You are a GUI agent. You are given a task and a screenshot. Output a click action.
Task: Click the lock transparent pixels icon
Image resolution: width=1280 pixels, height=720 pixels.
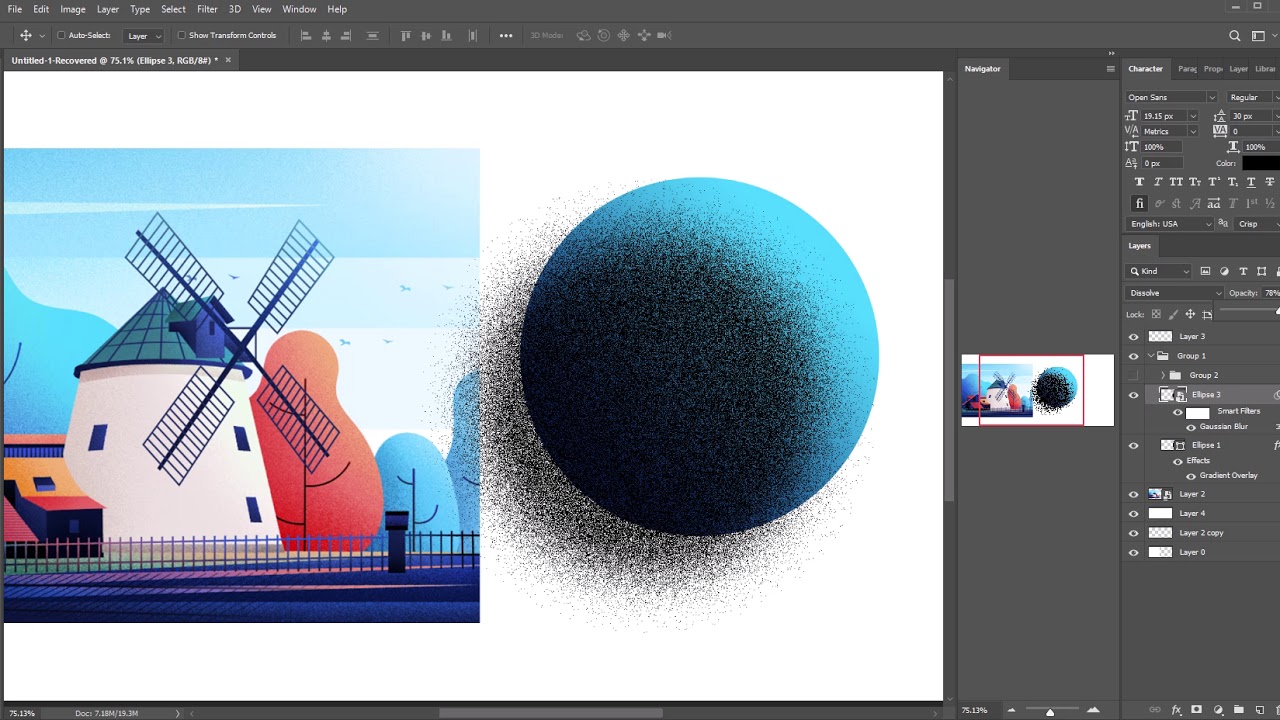(x=1157, y=314)
